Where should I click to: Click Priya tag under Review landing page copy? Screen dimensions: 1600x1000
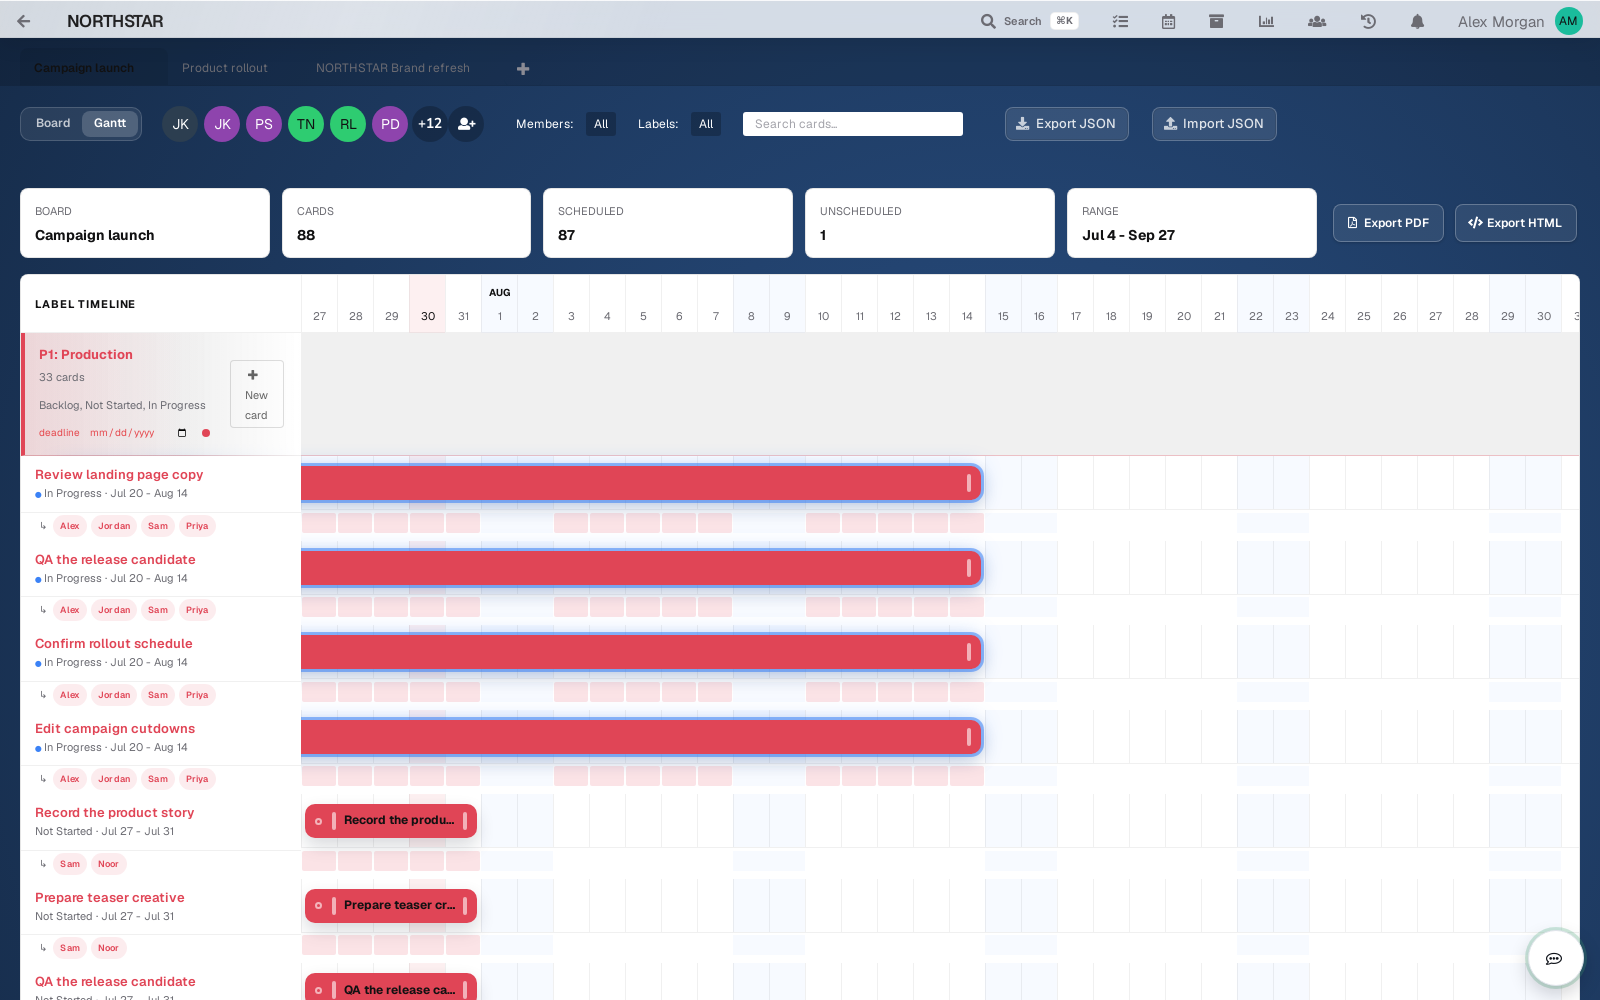(197, 526)
